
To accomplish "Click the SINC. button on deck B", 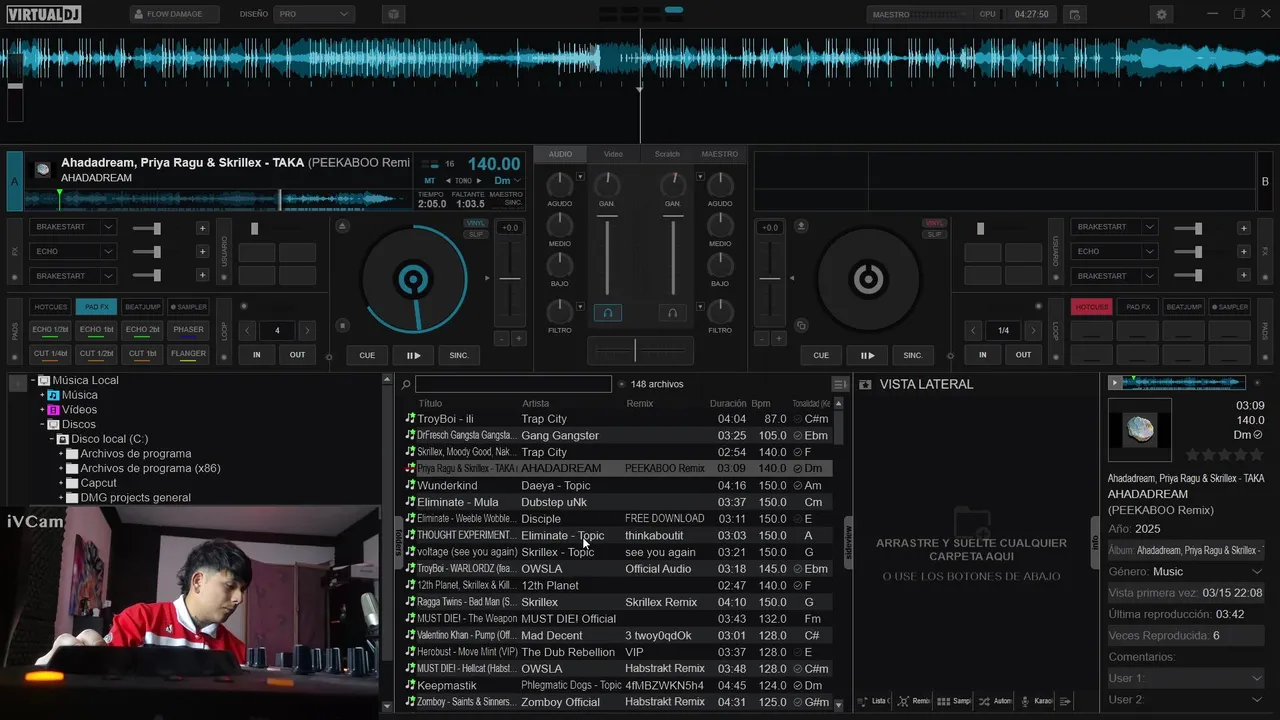I will (913, 355).
